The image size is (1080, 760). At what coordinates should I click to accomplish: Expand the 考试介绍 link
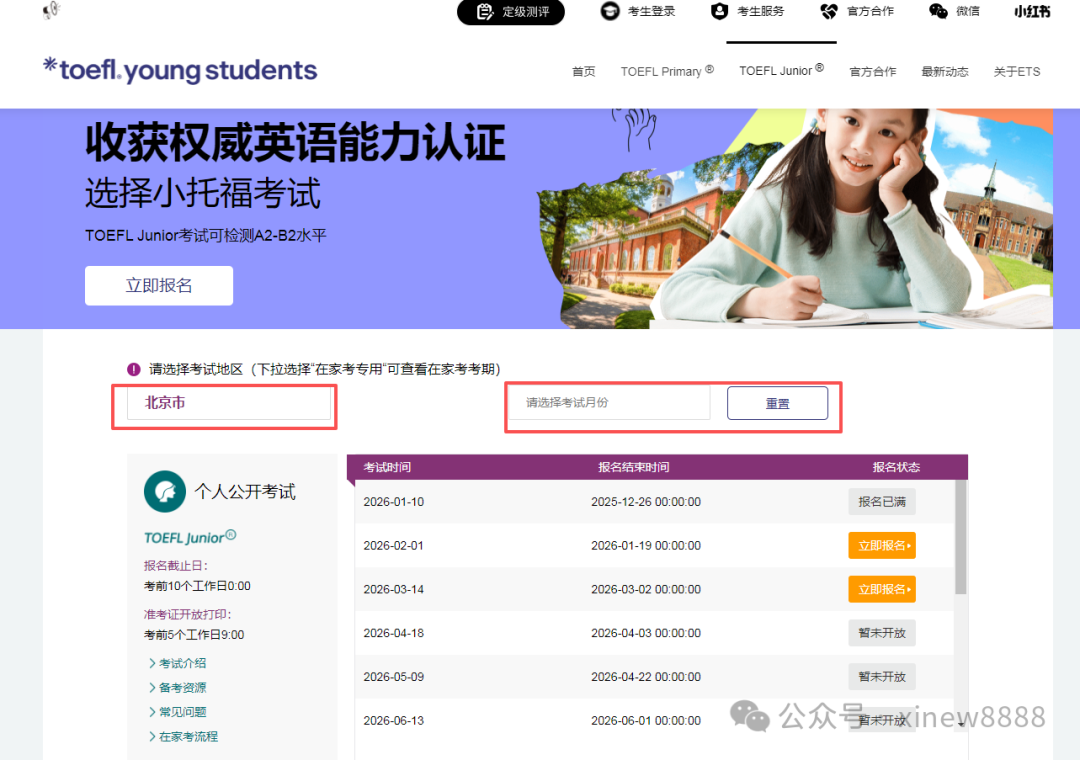click(182, 664)
